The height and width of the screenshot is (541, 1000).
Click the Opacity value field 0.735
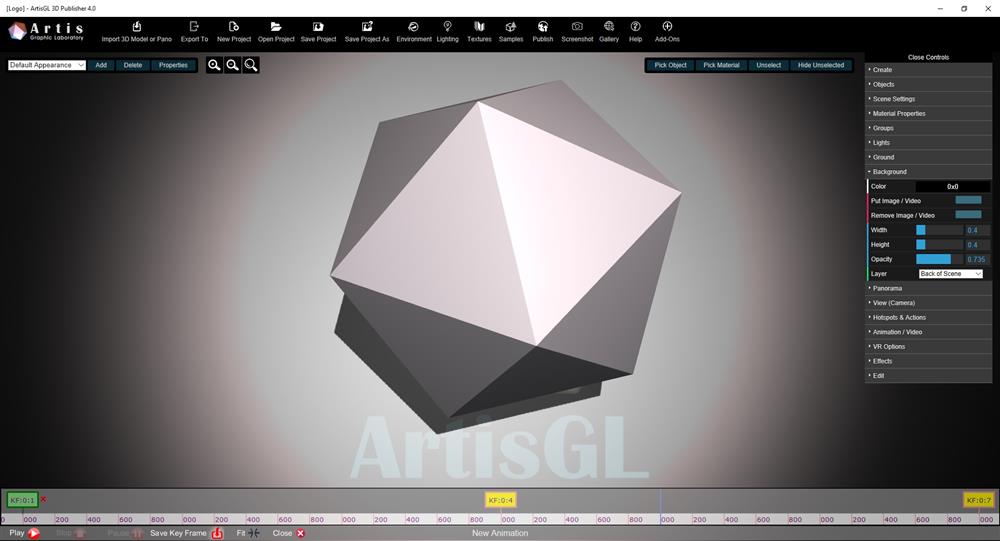click(976, 260)
